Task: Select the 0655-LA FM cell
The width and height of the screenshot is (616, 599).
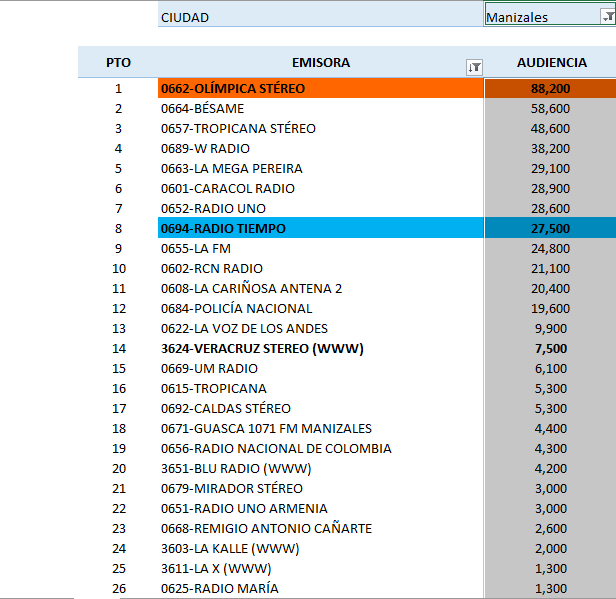Action: click(321, 249)
